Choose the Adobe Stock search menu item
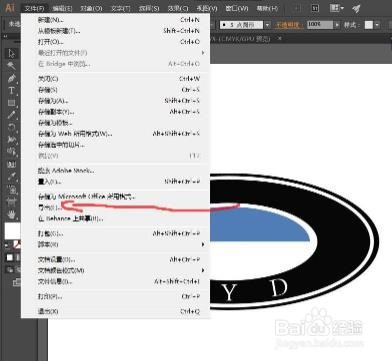 tap(115, 171)
